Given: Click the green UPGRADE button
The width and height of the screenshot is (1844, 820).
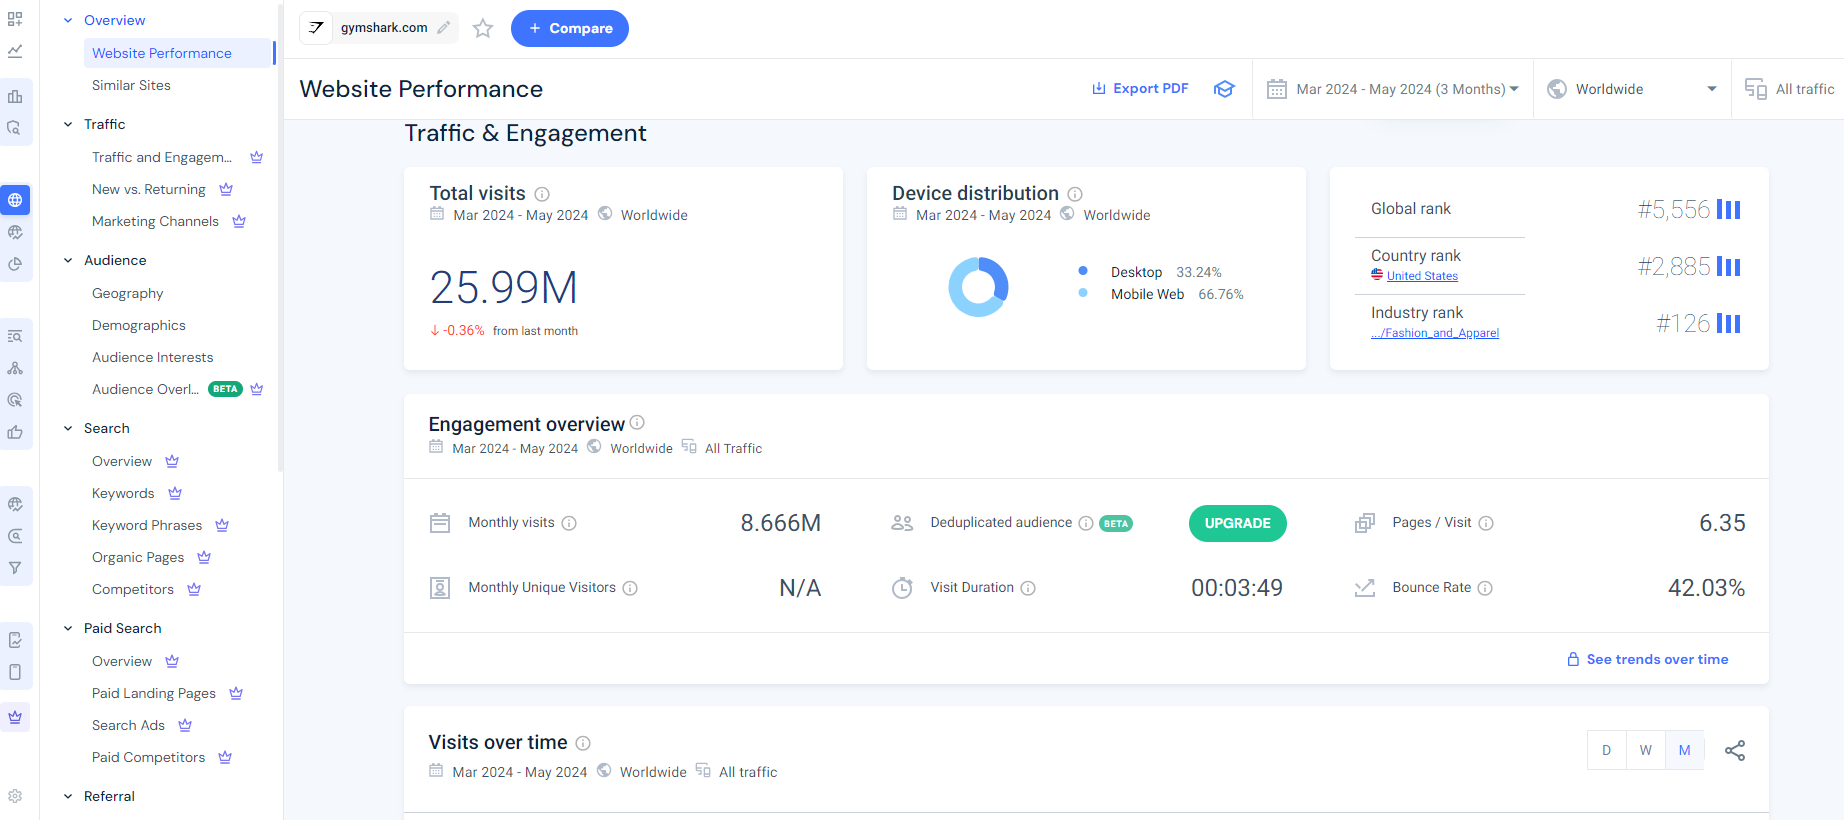Looking at the screenshot, I should click(1238, 523).
